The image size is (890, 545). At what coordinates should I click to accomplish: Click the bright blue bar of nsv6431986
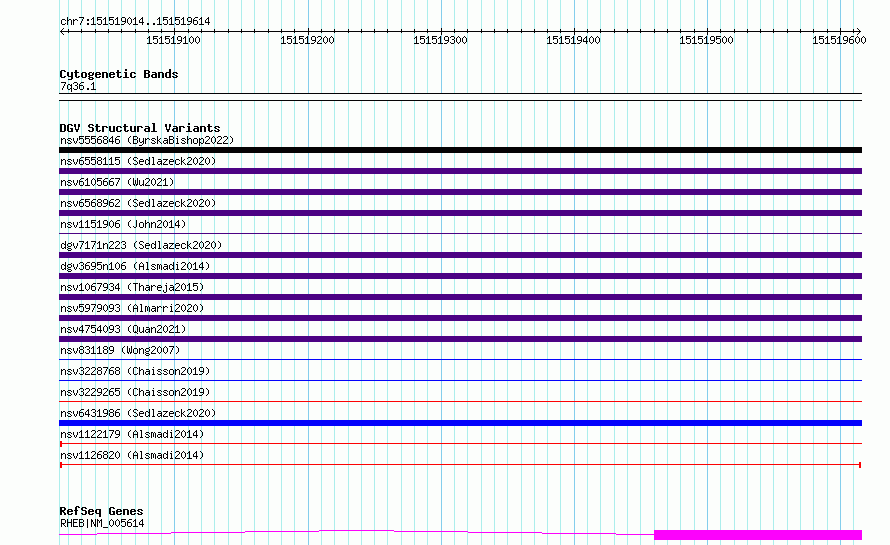pyautogui.click(x=460, y=423)
